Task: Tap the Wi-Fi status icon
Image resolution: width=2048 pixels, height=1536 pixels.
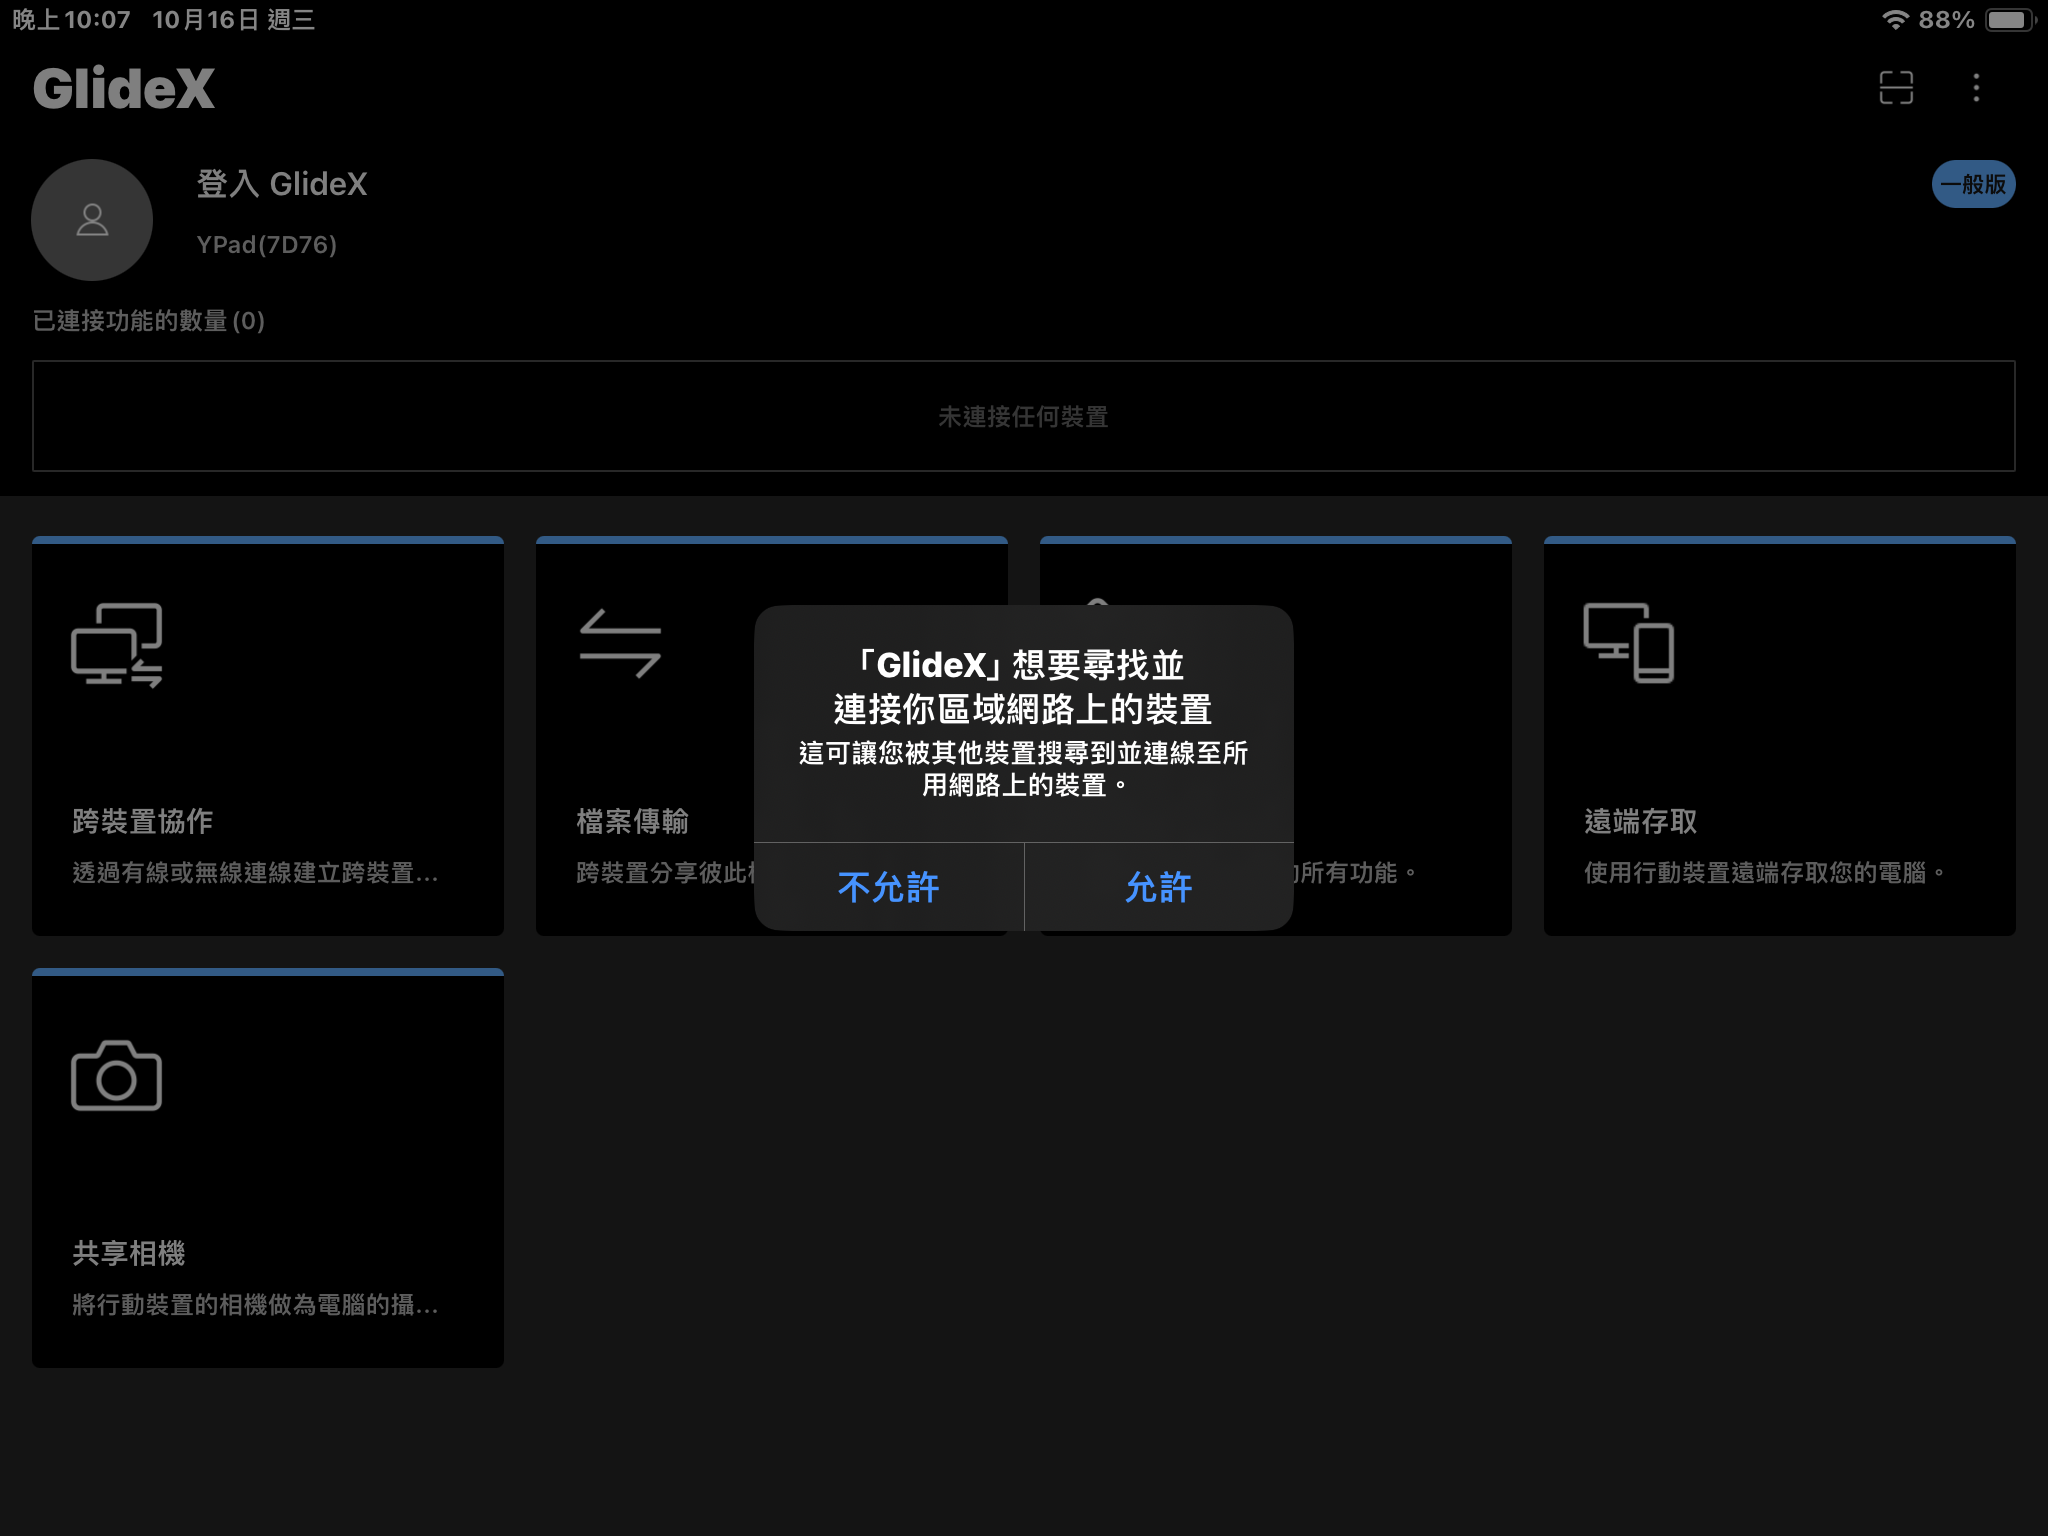Action: click(x=1894, y=20)
